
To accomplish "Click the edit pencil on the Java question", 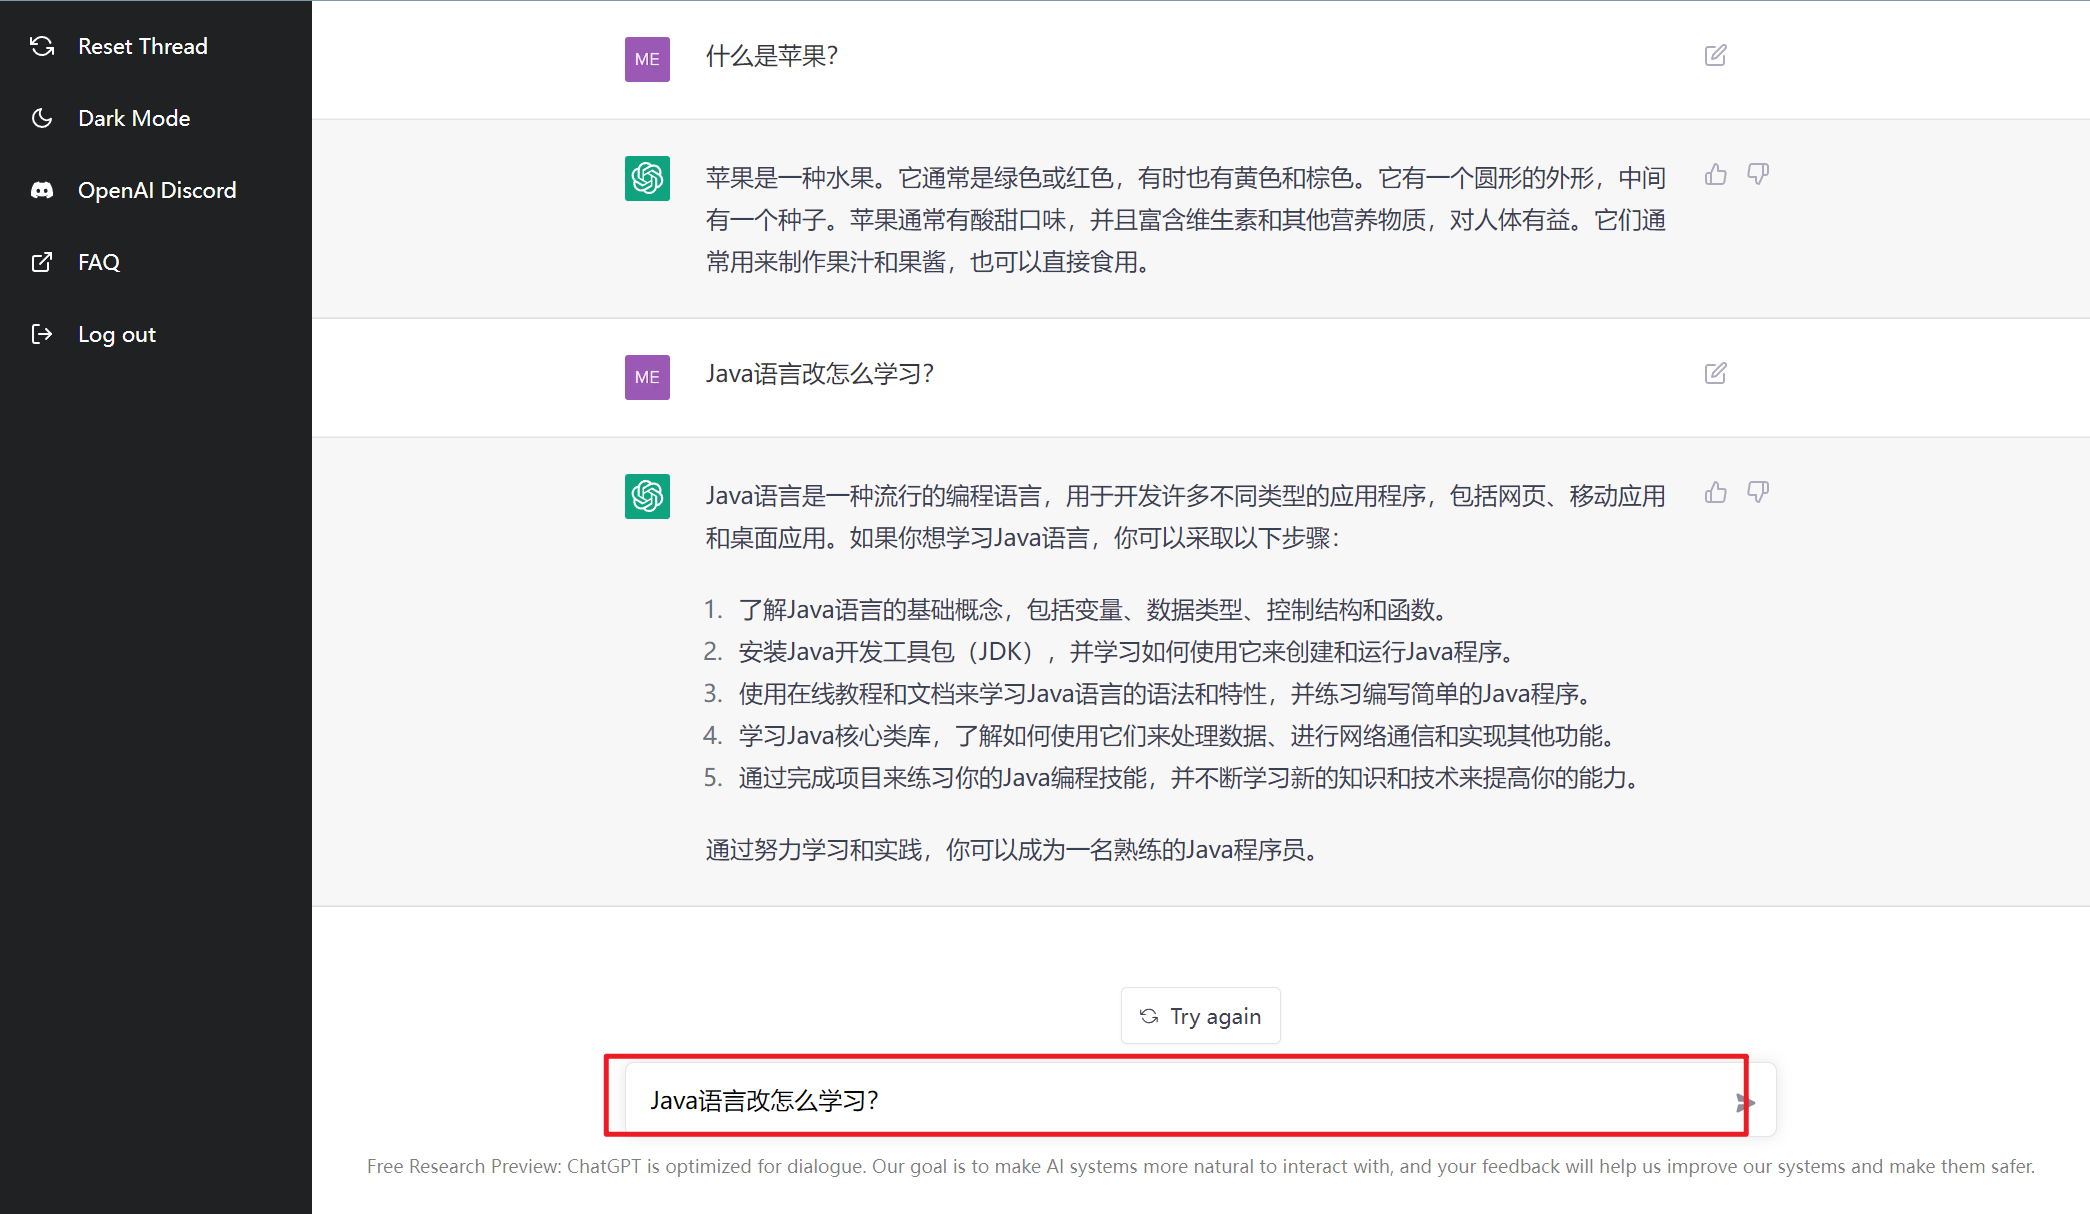I will point(1716,373).
